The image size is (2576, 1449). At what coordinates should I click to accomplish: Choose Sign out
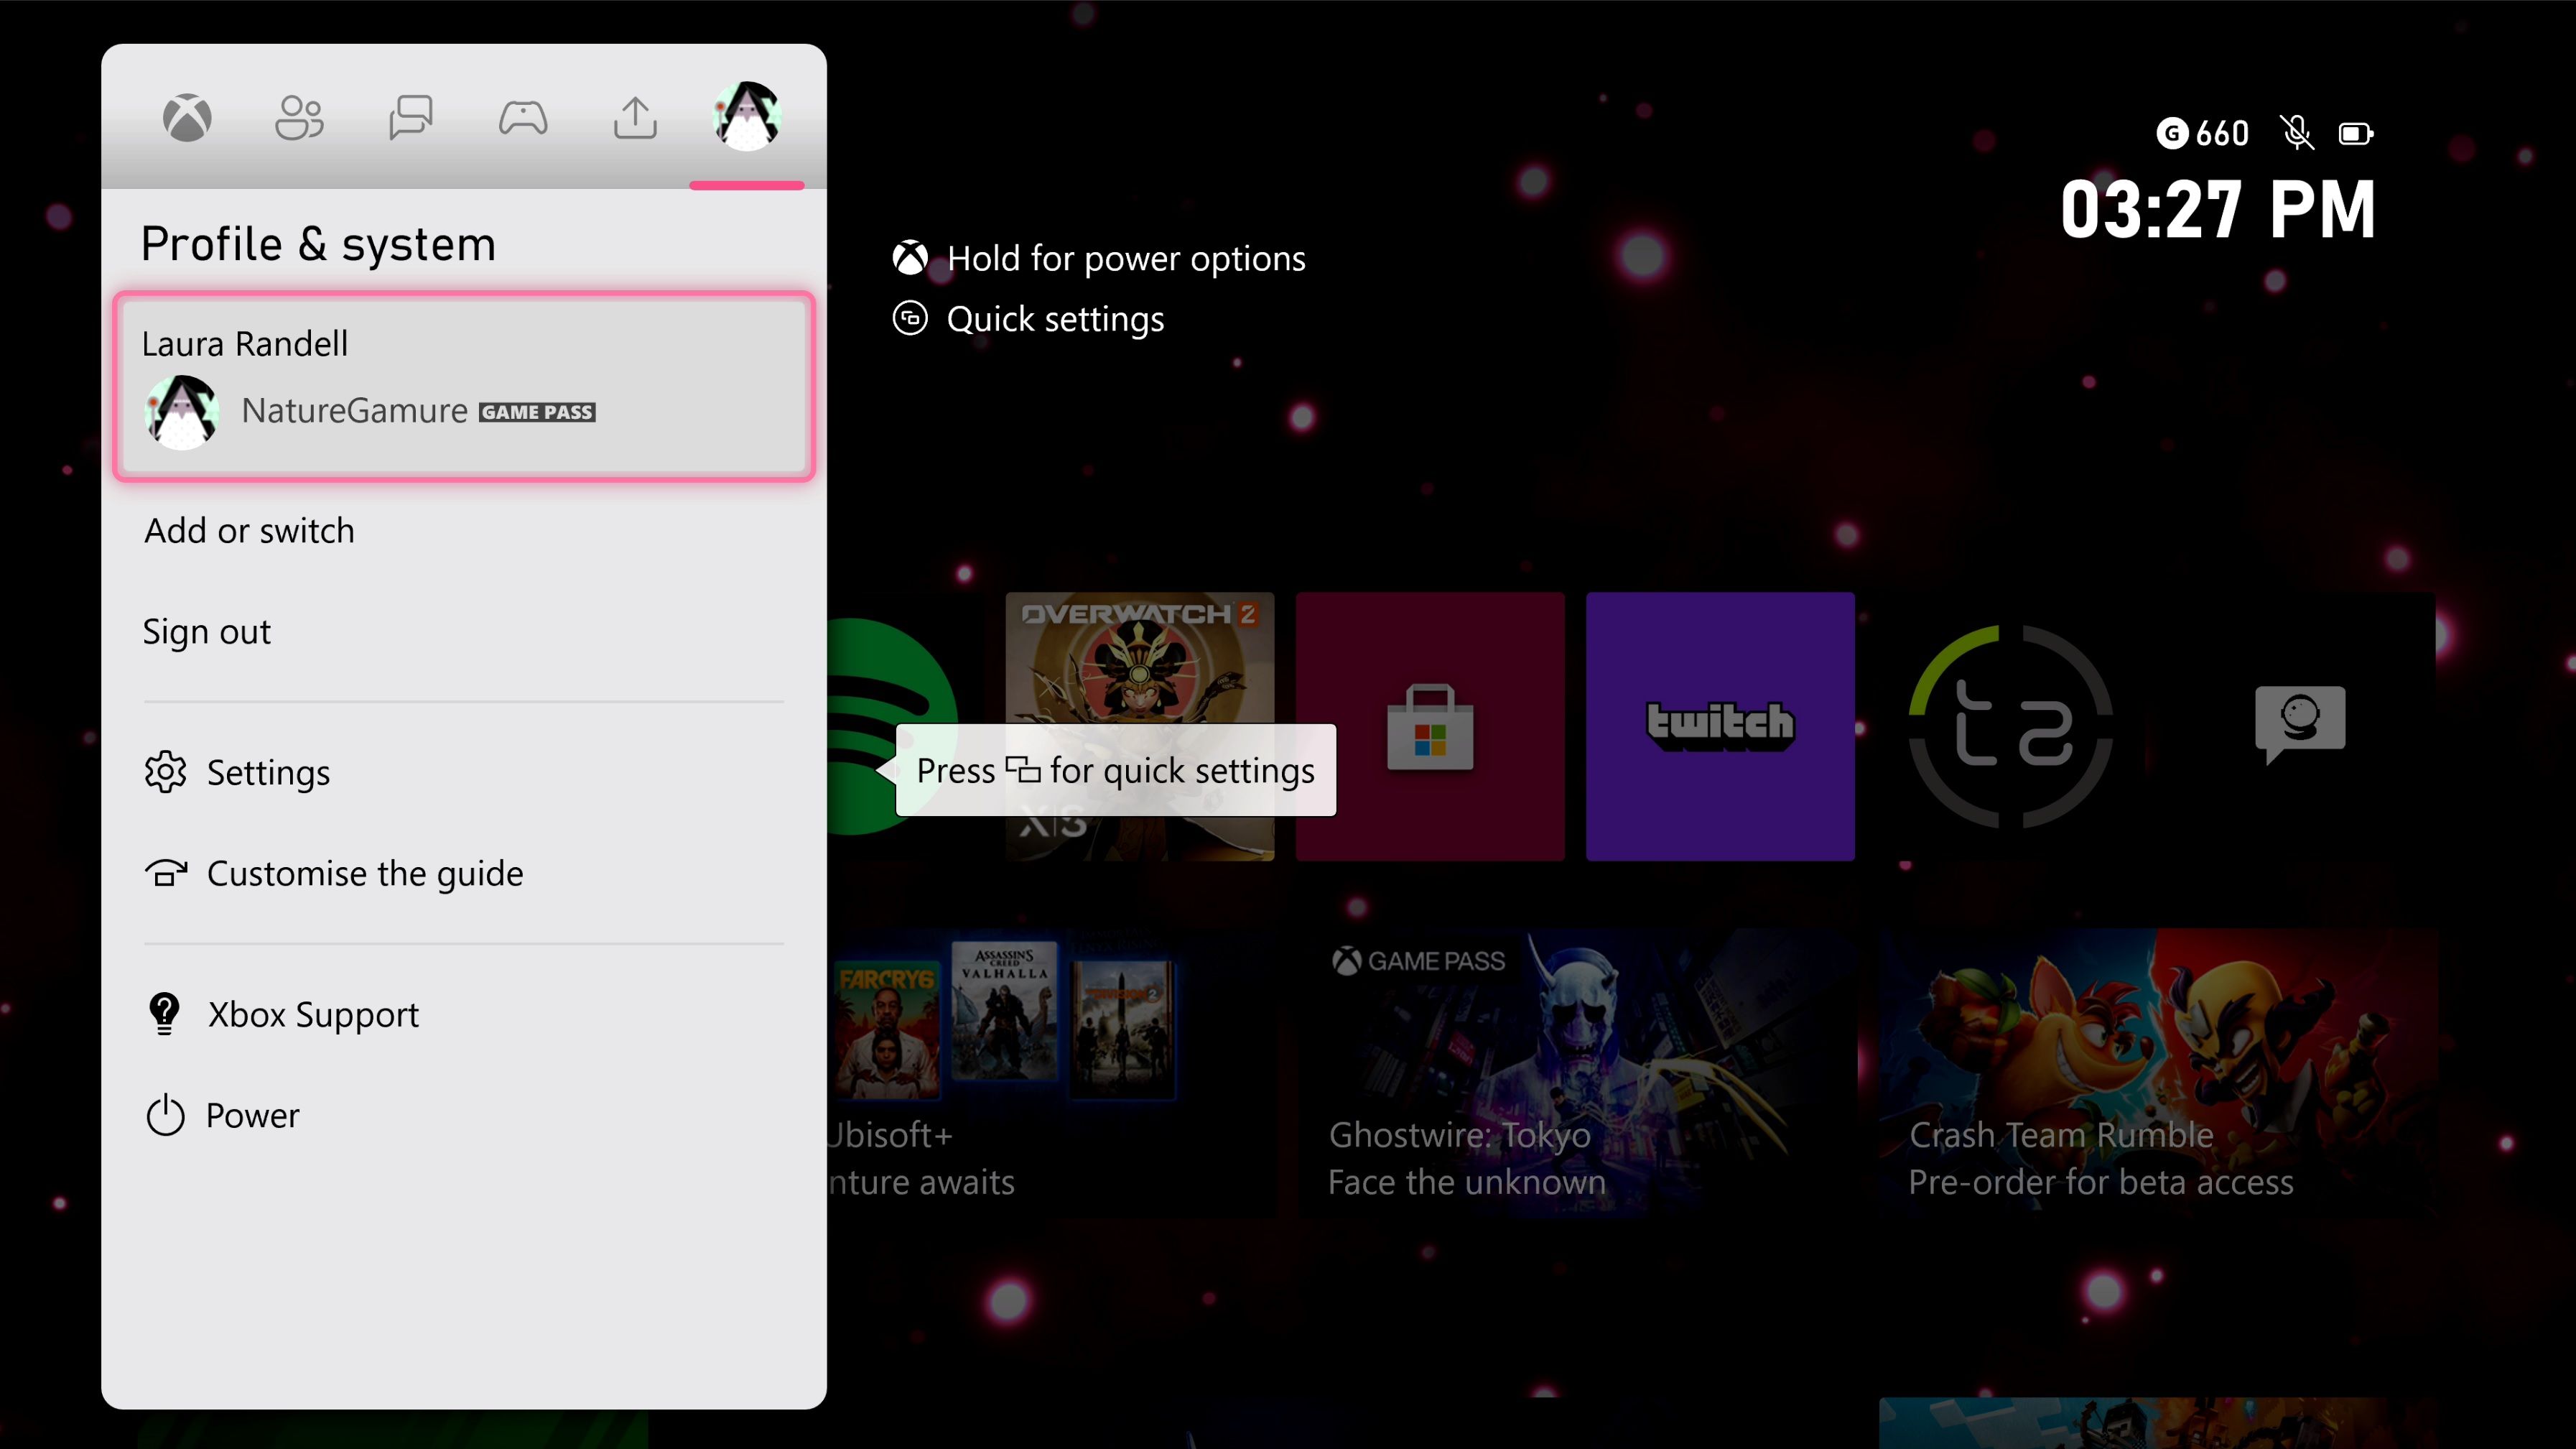pyautogui.click(x=206, y=632)
